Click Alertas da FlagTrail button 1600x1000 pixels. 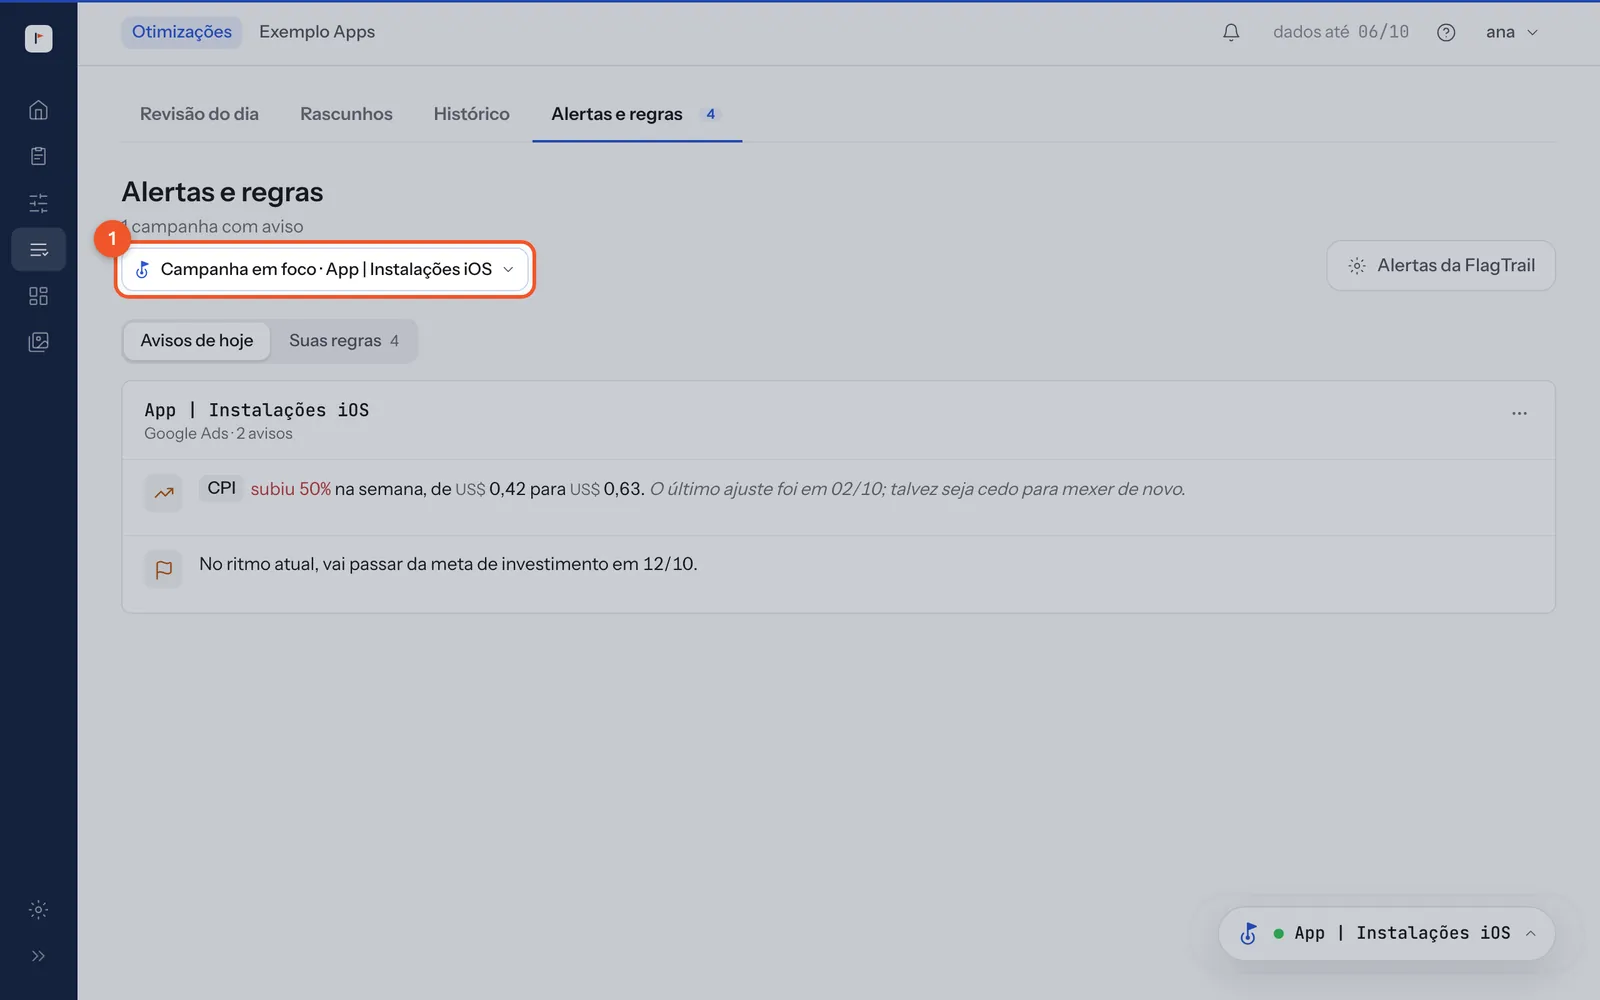coord(1441,265)
